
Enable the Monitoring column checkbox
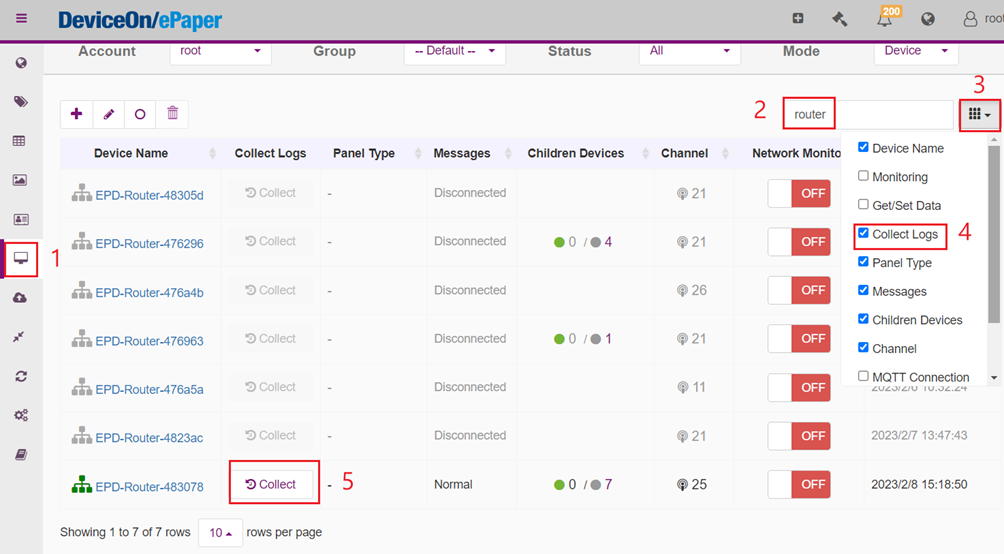click(x=863, y=176)
